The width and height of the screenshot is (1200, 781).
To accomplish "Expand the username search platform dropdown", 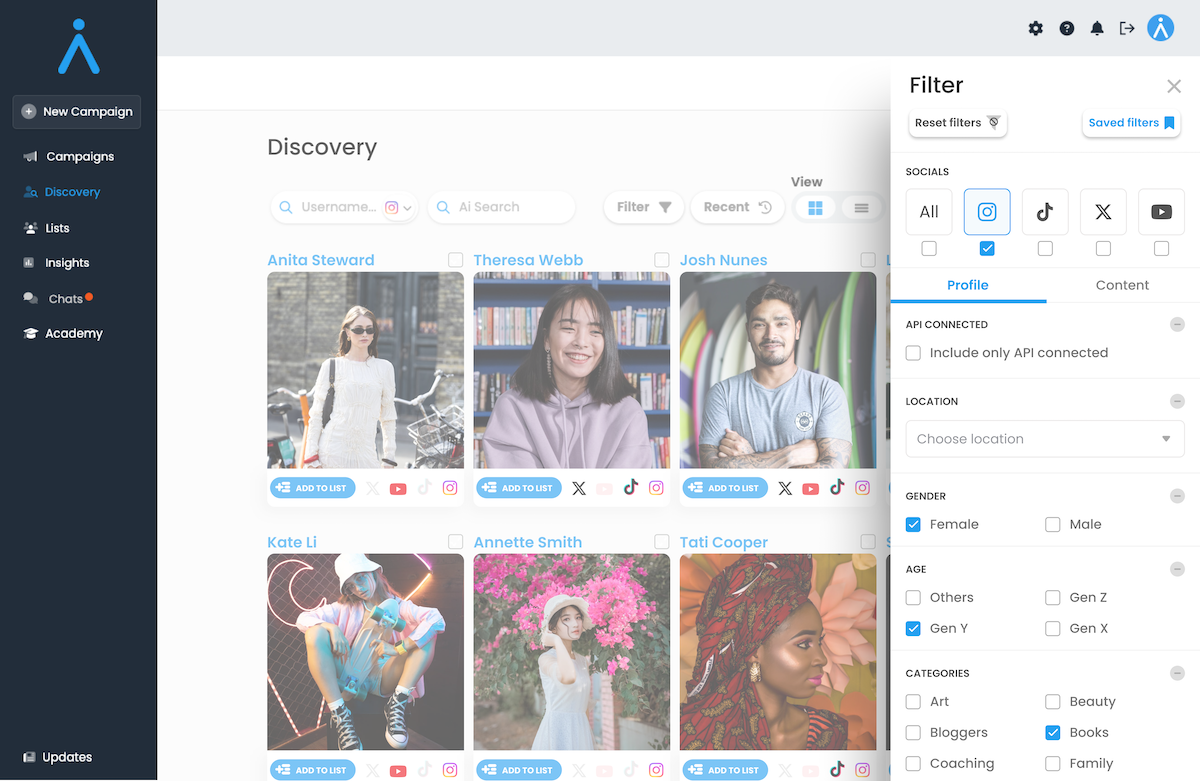I will tap(399, 208).
